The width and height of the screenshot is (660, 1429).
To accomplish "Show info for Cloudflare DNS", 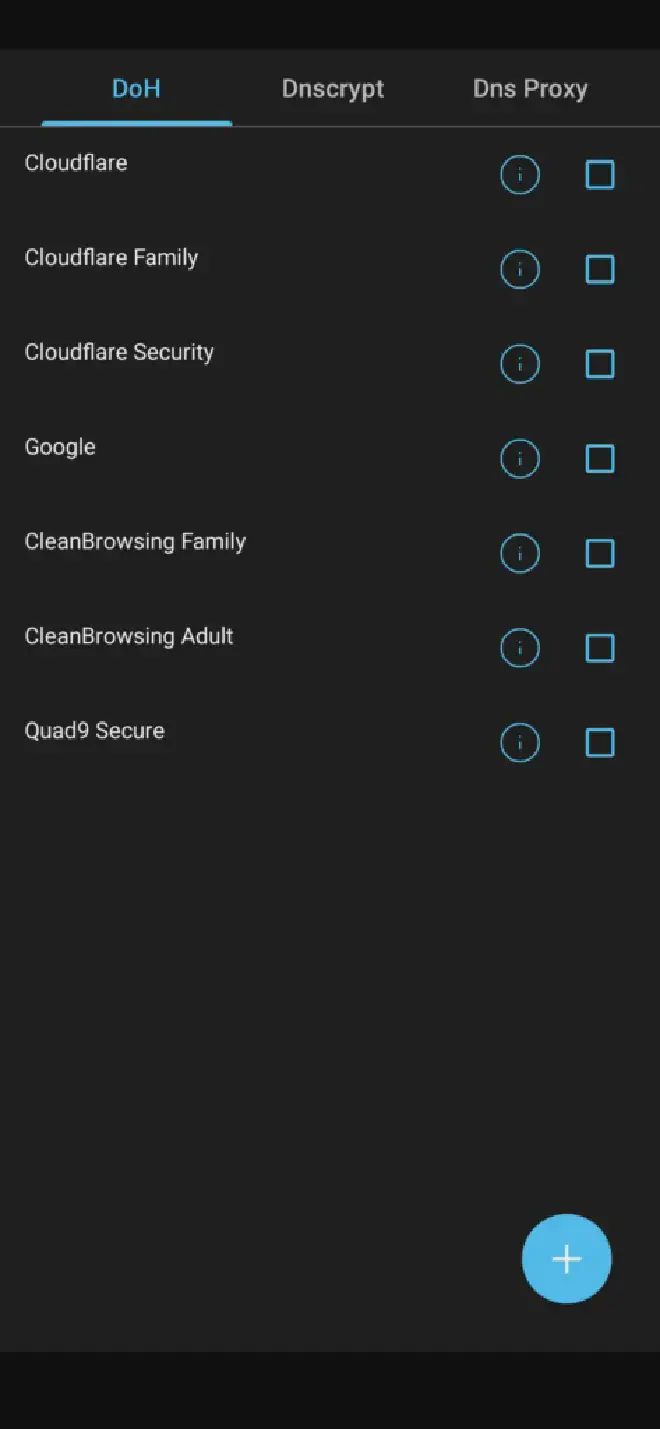I will click(x=519, y=175).
